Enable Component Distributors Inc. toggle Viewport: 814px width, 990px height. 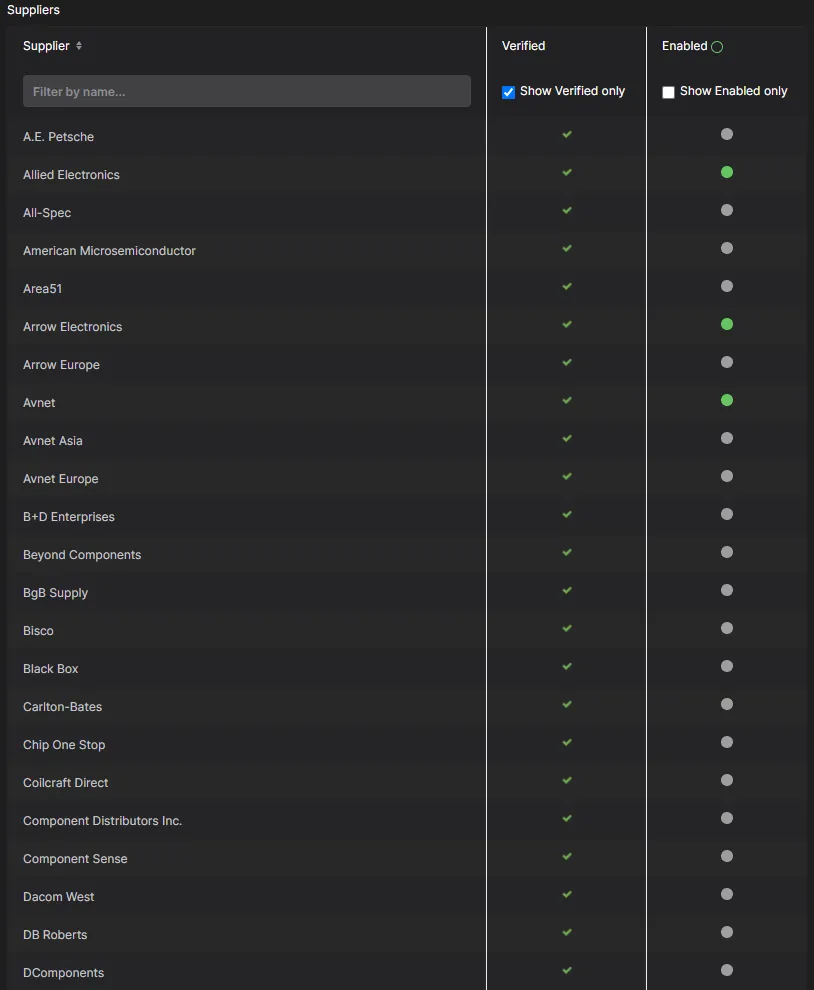pos(727,818)
